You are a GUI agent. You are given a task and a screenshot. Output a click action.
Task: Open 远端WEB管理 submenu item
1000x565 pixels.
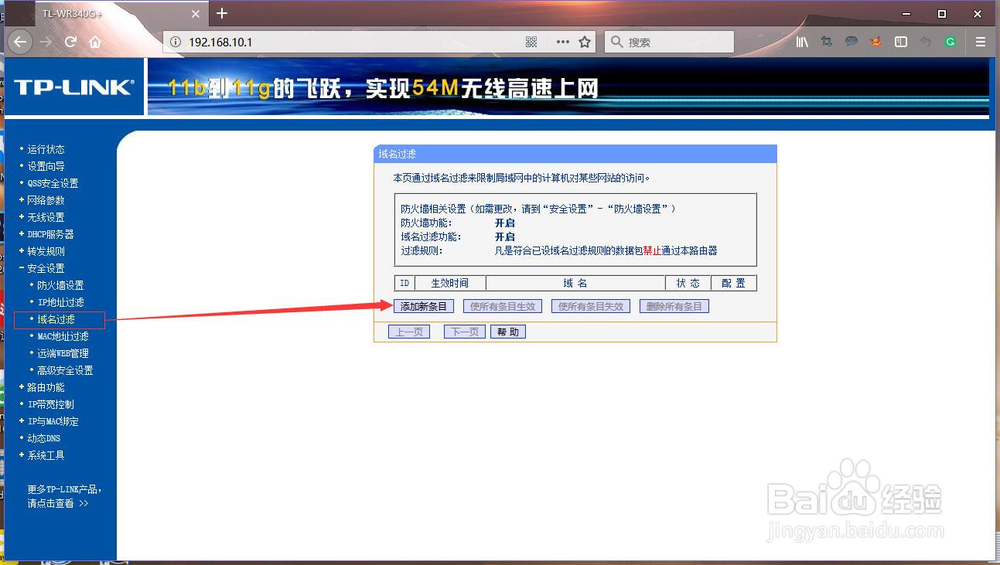click(x=62, y=353)
